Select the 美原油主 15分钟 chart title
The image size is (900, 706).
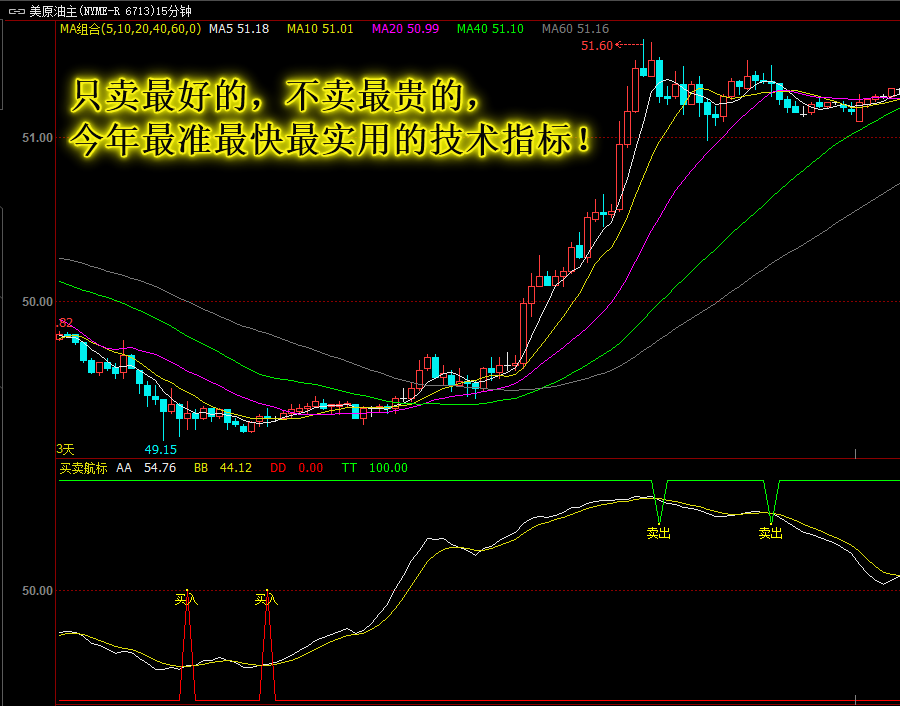(x=110, y=12)
